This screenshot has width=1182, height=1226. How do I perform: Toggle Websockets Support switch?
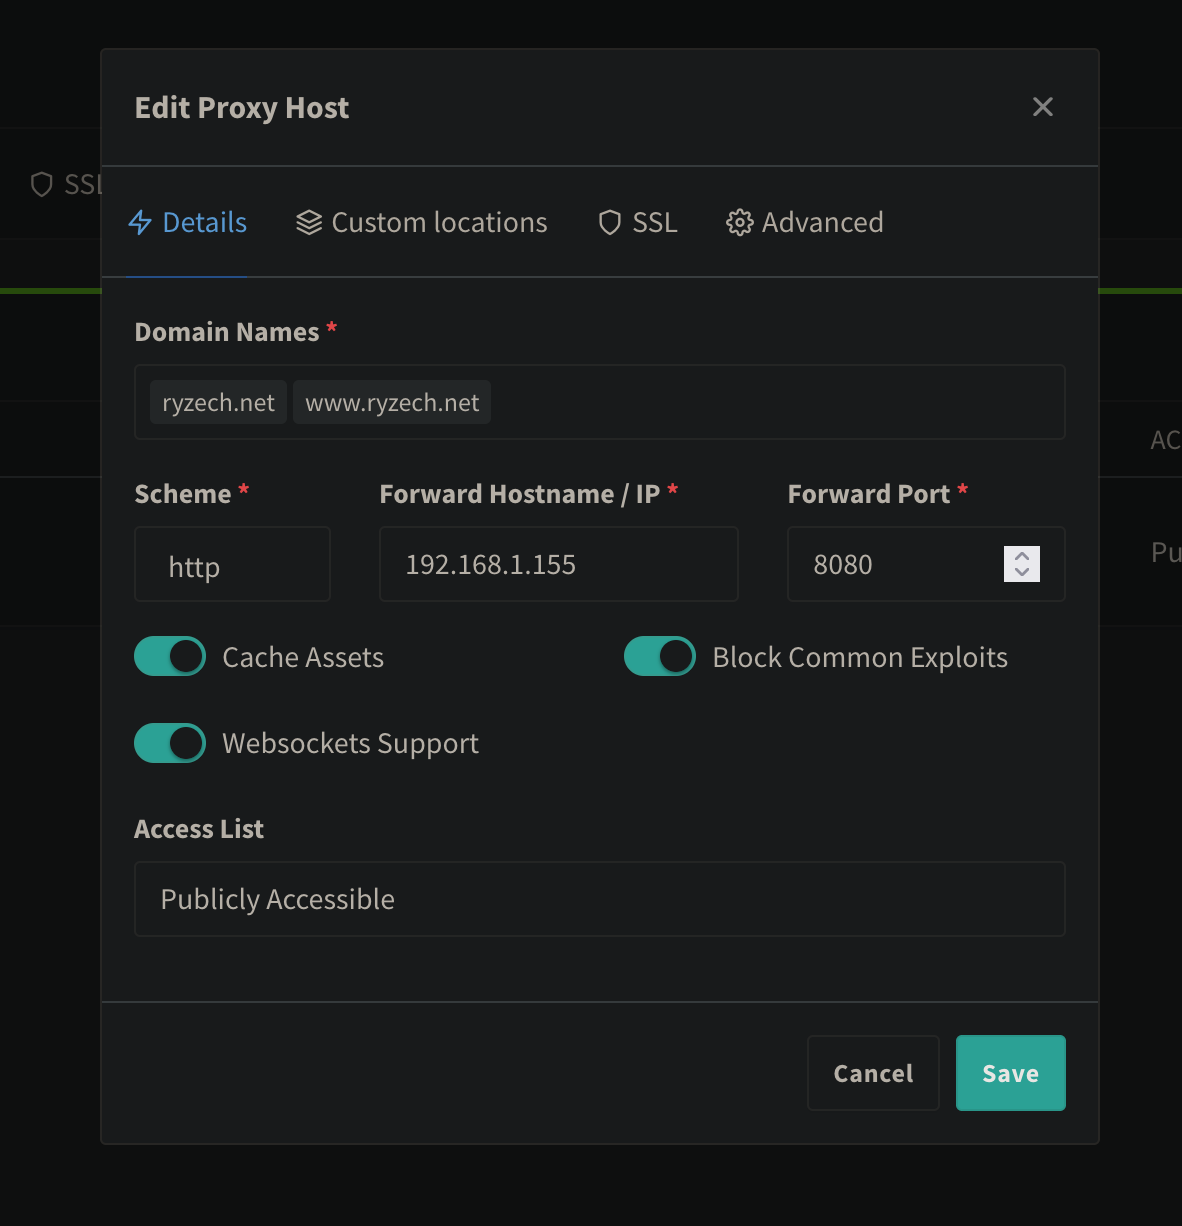tap(170, 743)
